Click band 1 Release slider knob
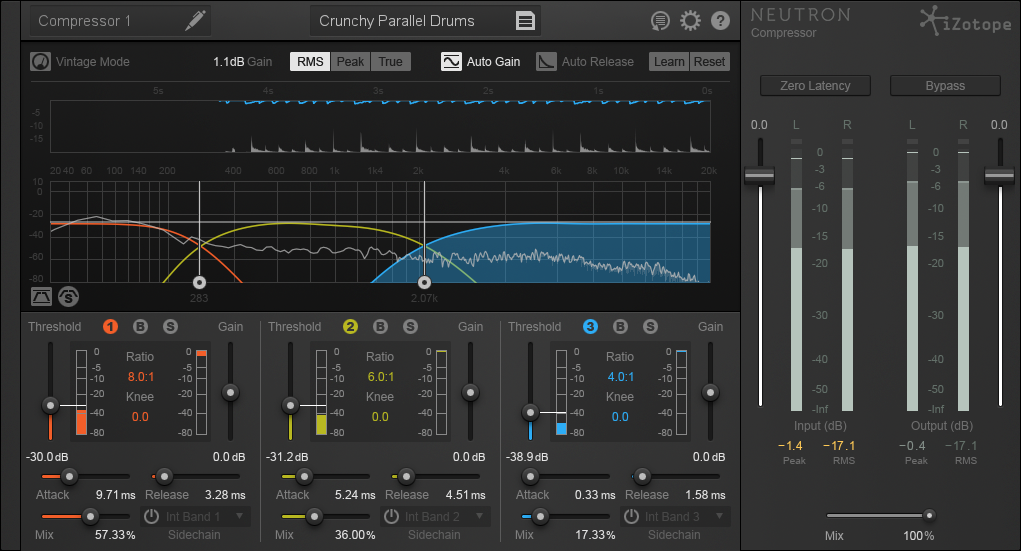Image resolution: width=1021 pixels, height=551 pixels. pyautogui.click(x=165, y=477)
